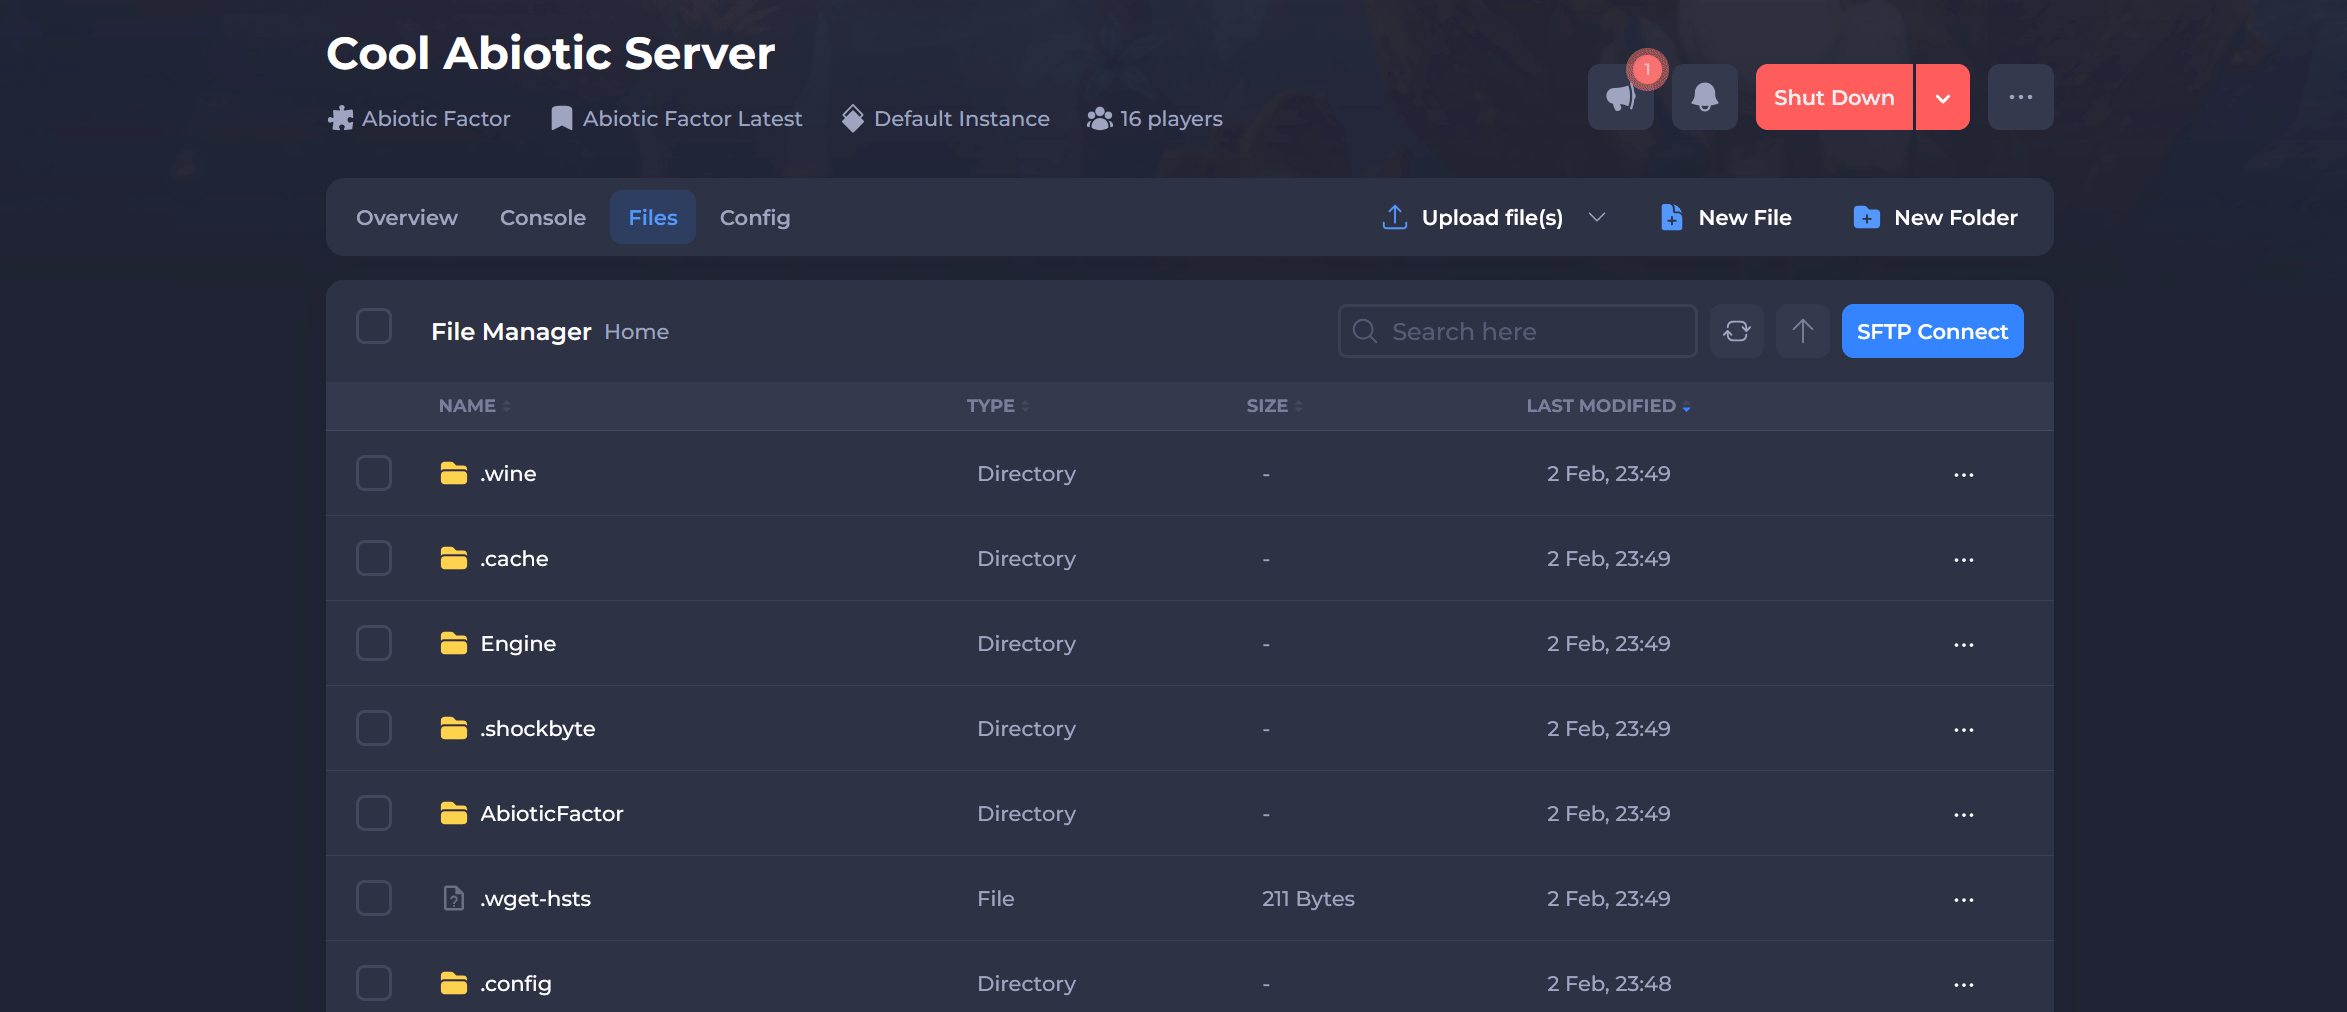Click the Shut Down button
Viewport: 2347px width, 1012px height.
pyautogui.click(x=1834, y=97)
